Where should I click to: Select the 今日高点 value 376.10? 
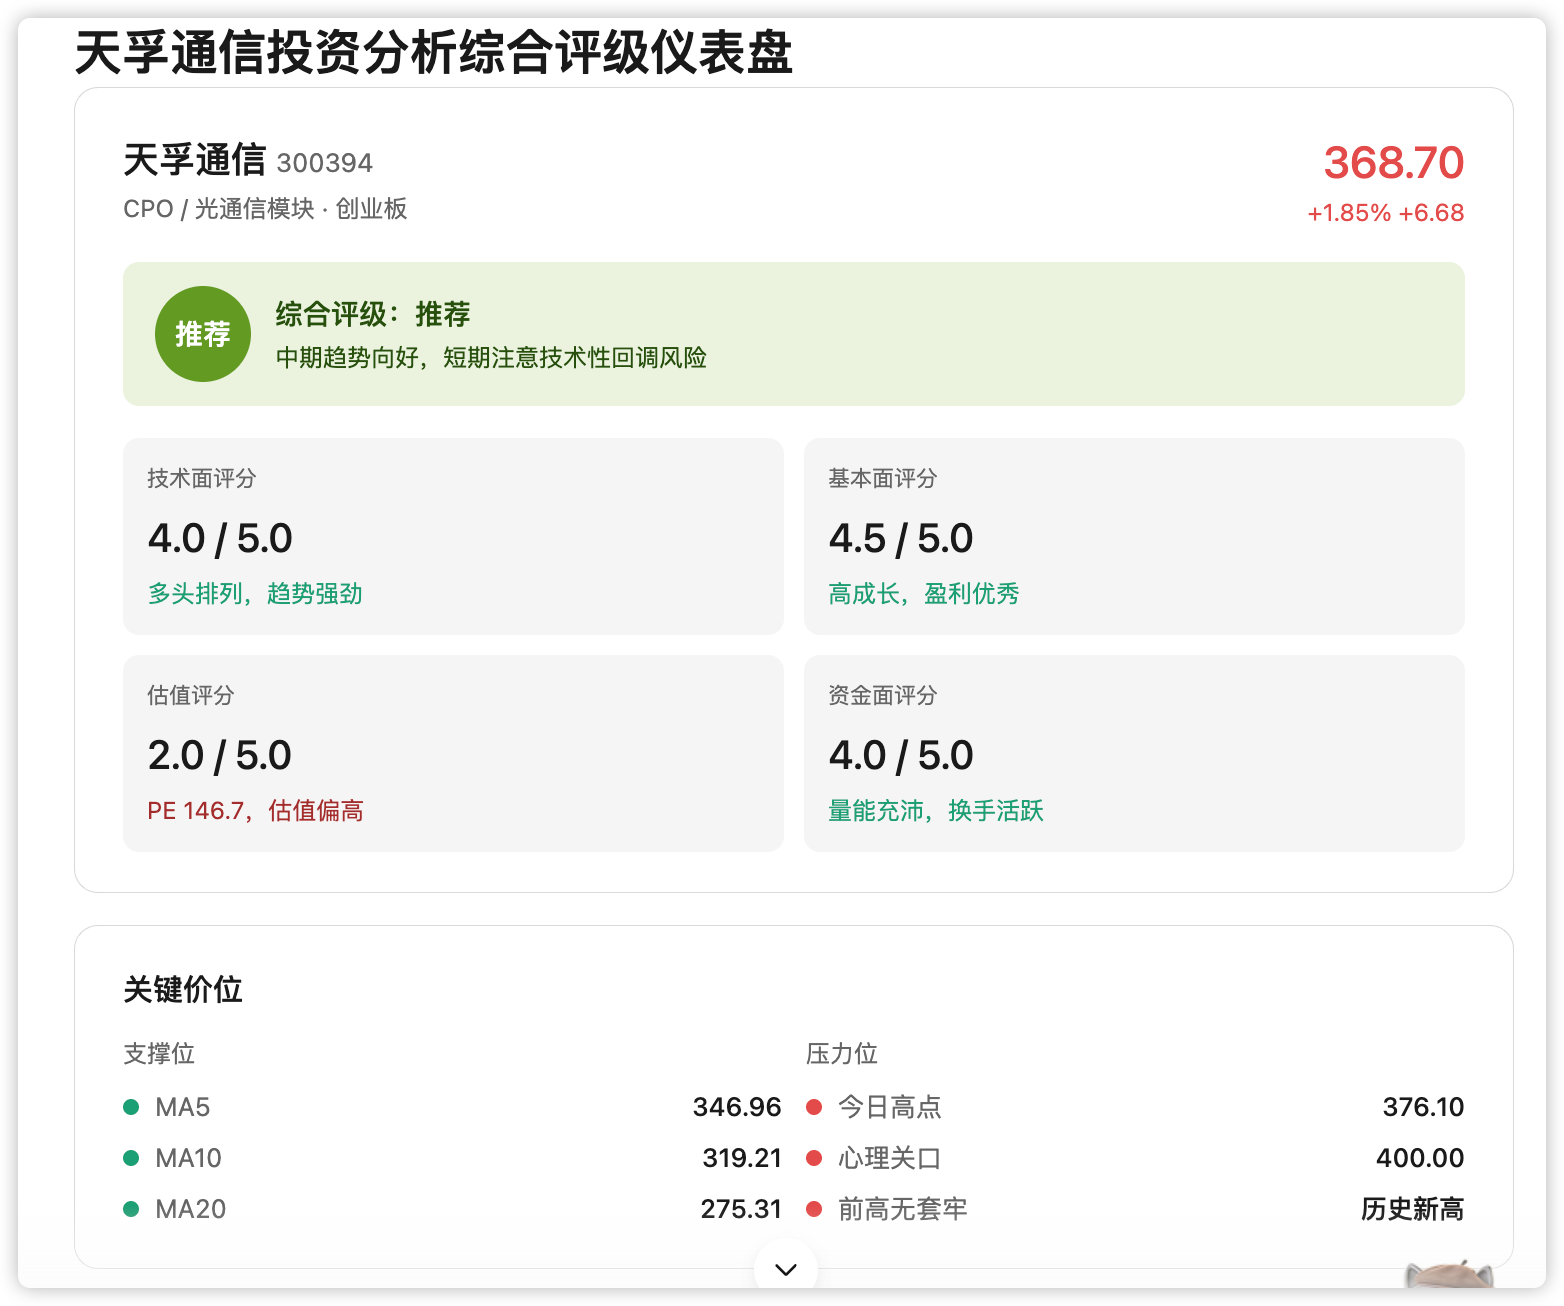pyautogui.click(x=1423, y=1107)
